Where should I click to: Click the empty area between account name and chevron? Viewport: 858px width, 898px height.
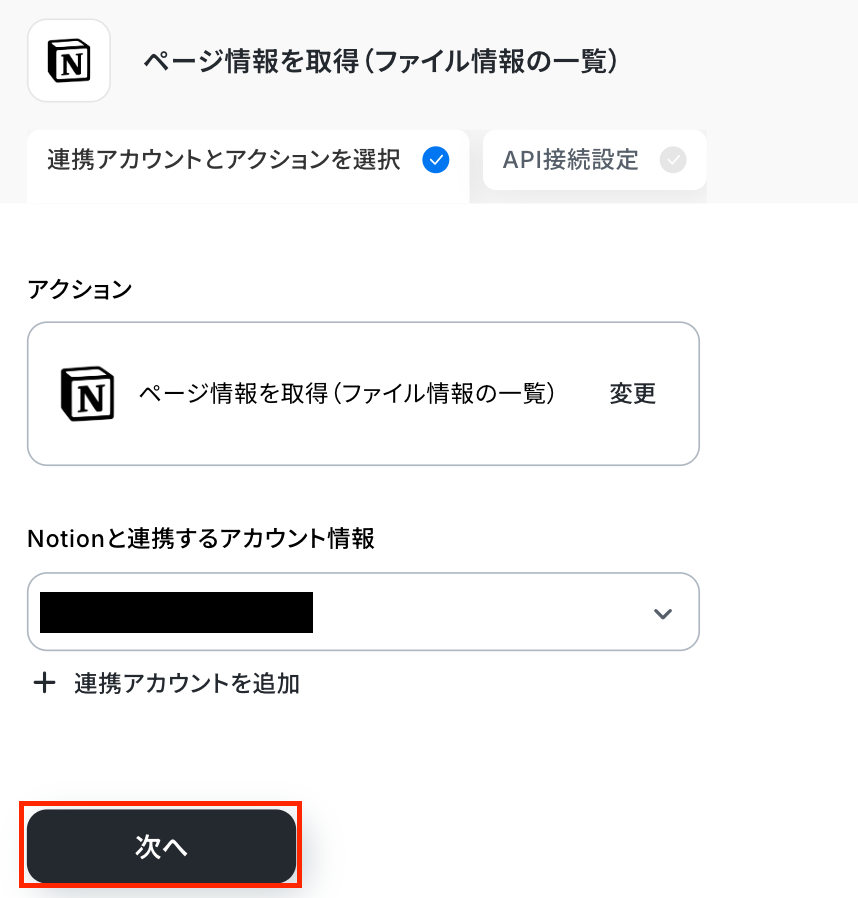pyautogui.click(x=480, y=612)
